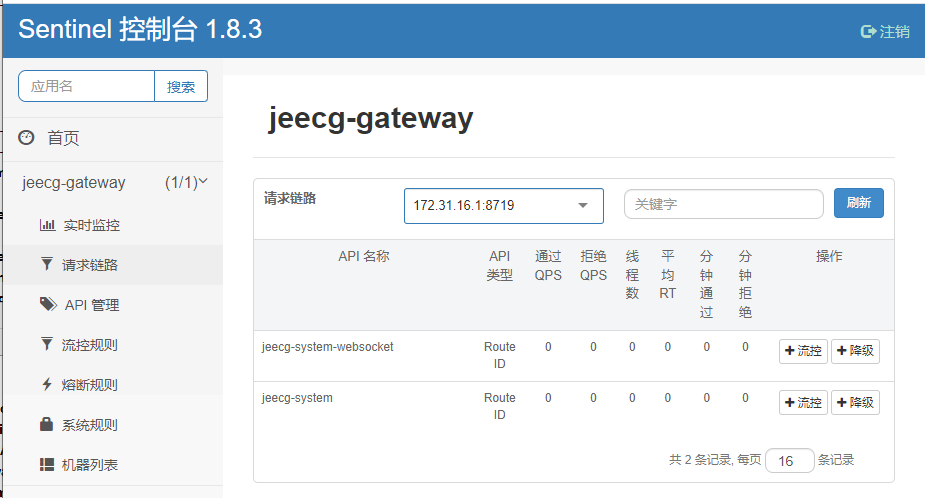Click the bar chart icon for 实时监控

pyautogui.click(x=47, y=225)
